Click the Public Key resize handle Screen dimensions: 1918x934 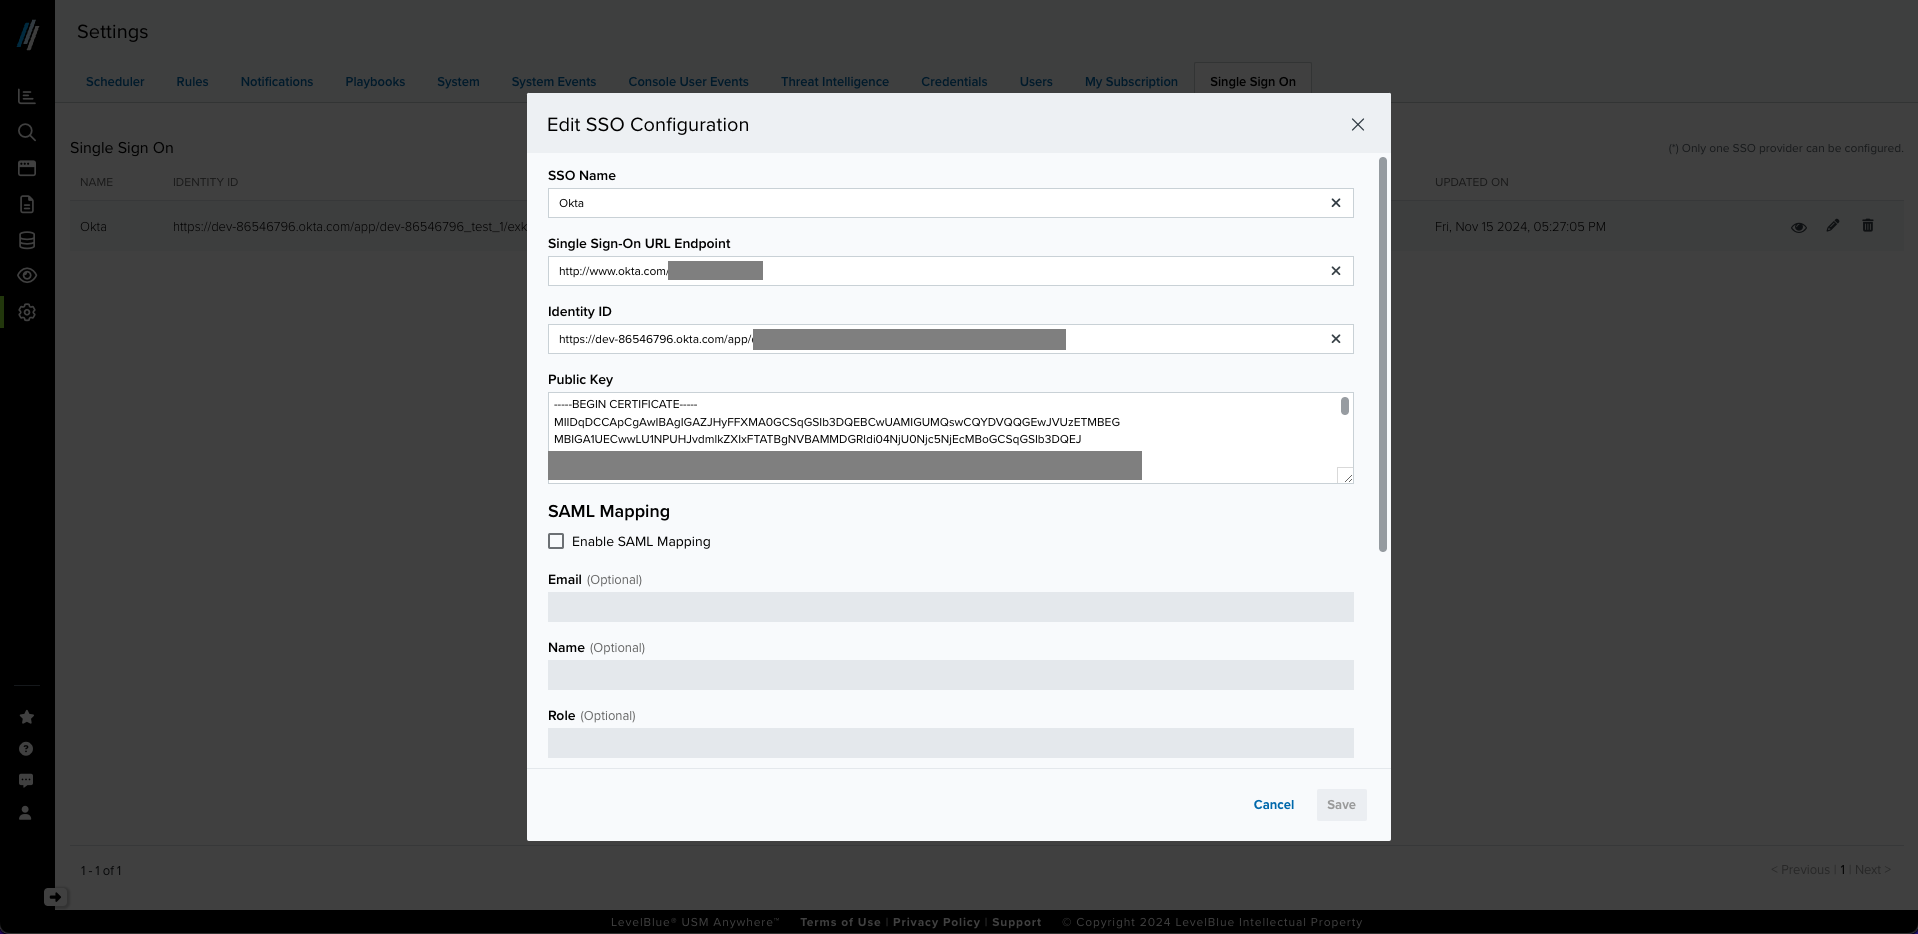(x=1346, y=476)
